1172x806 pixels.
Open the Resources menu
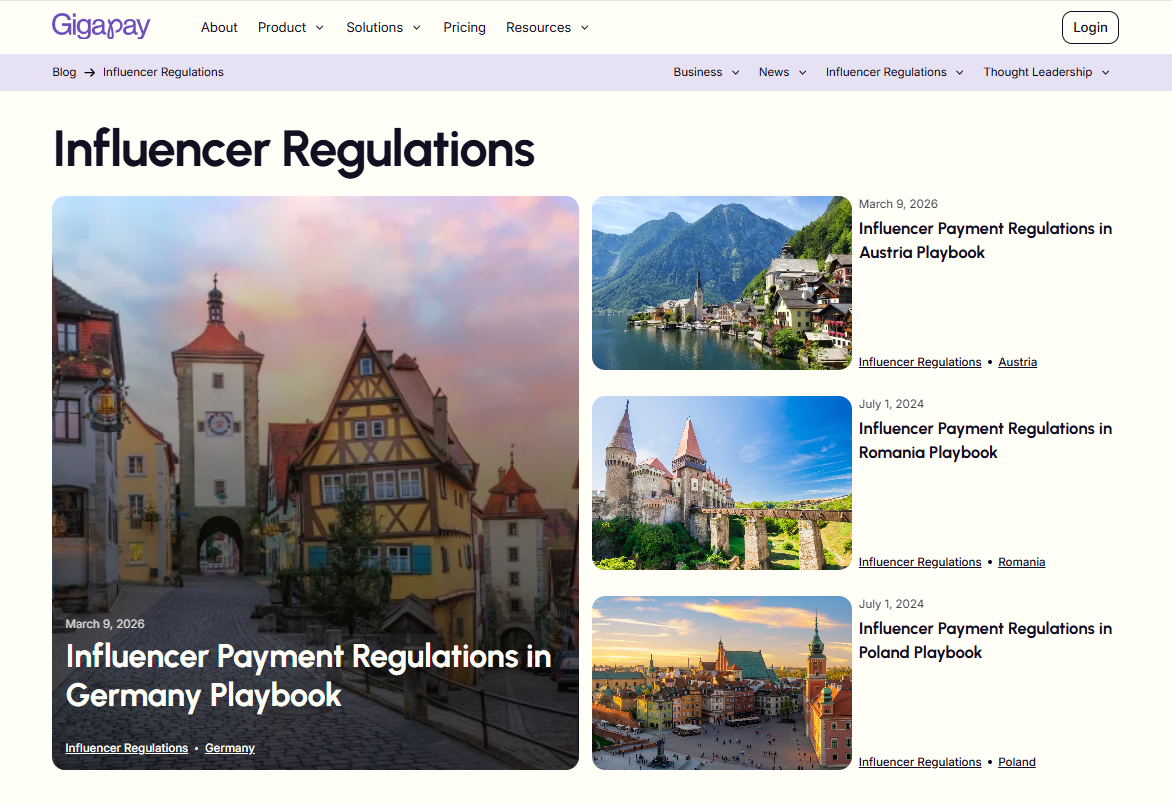pos(538,28)
